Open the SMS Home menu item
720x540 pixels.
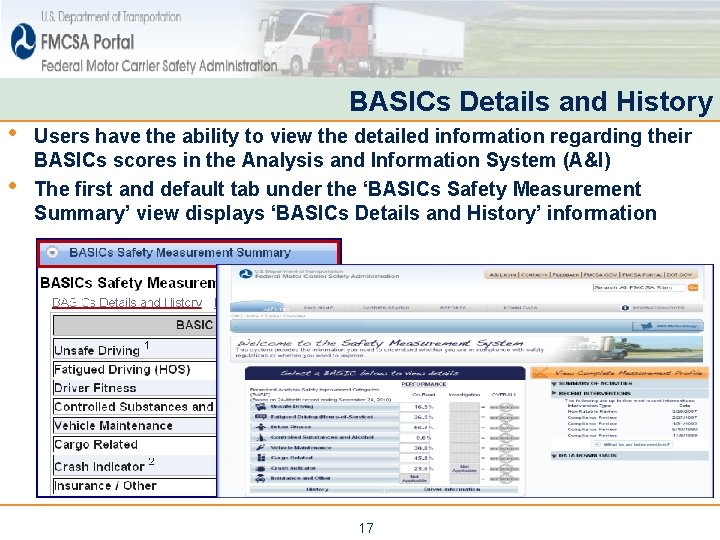tap(318, 308)
